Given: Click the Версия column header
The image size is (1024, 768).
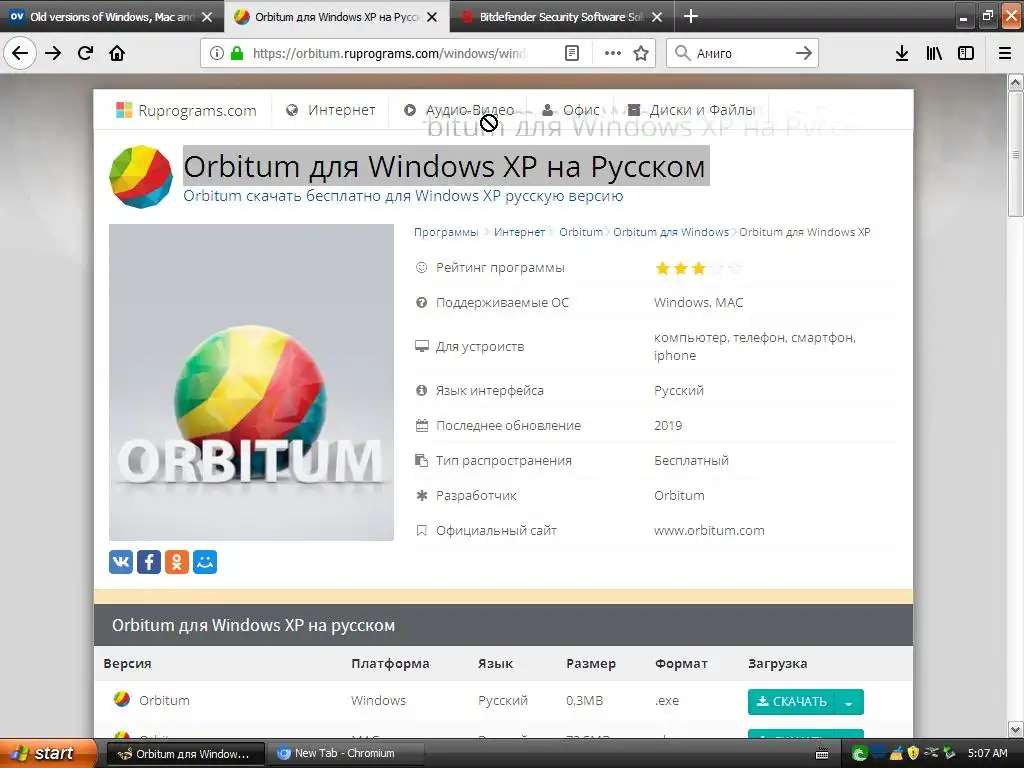Looking at the screenshot, I should pyautogui.click(x=127, y=664).
